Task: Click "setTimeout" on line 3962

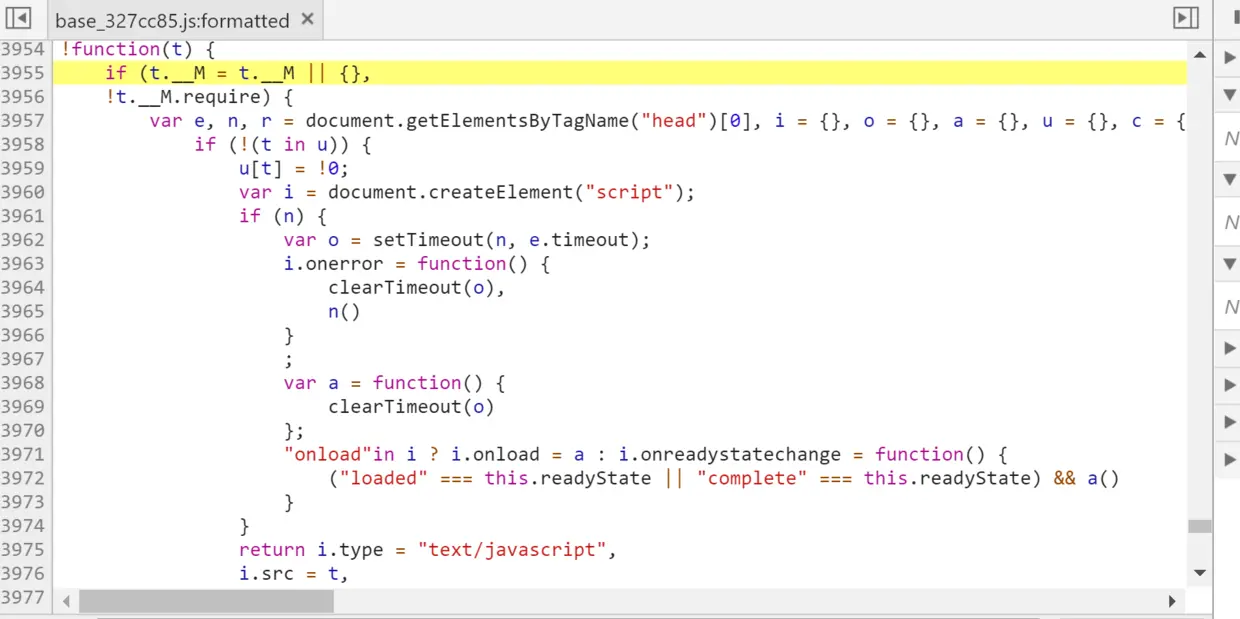Action: pos(429,239)
